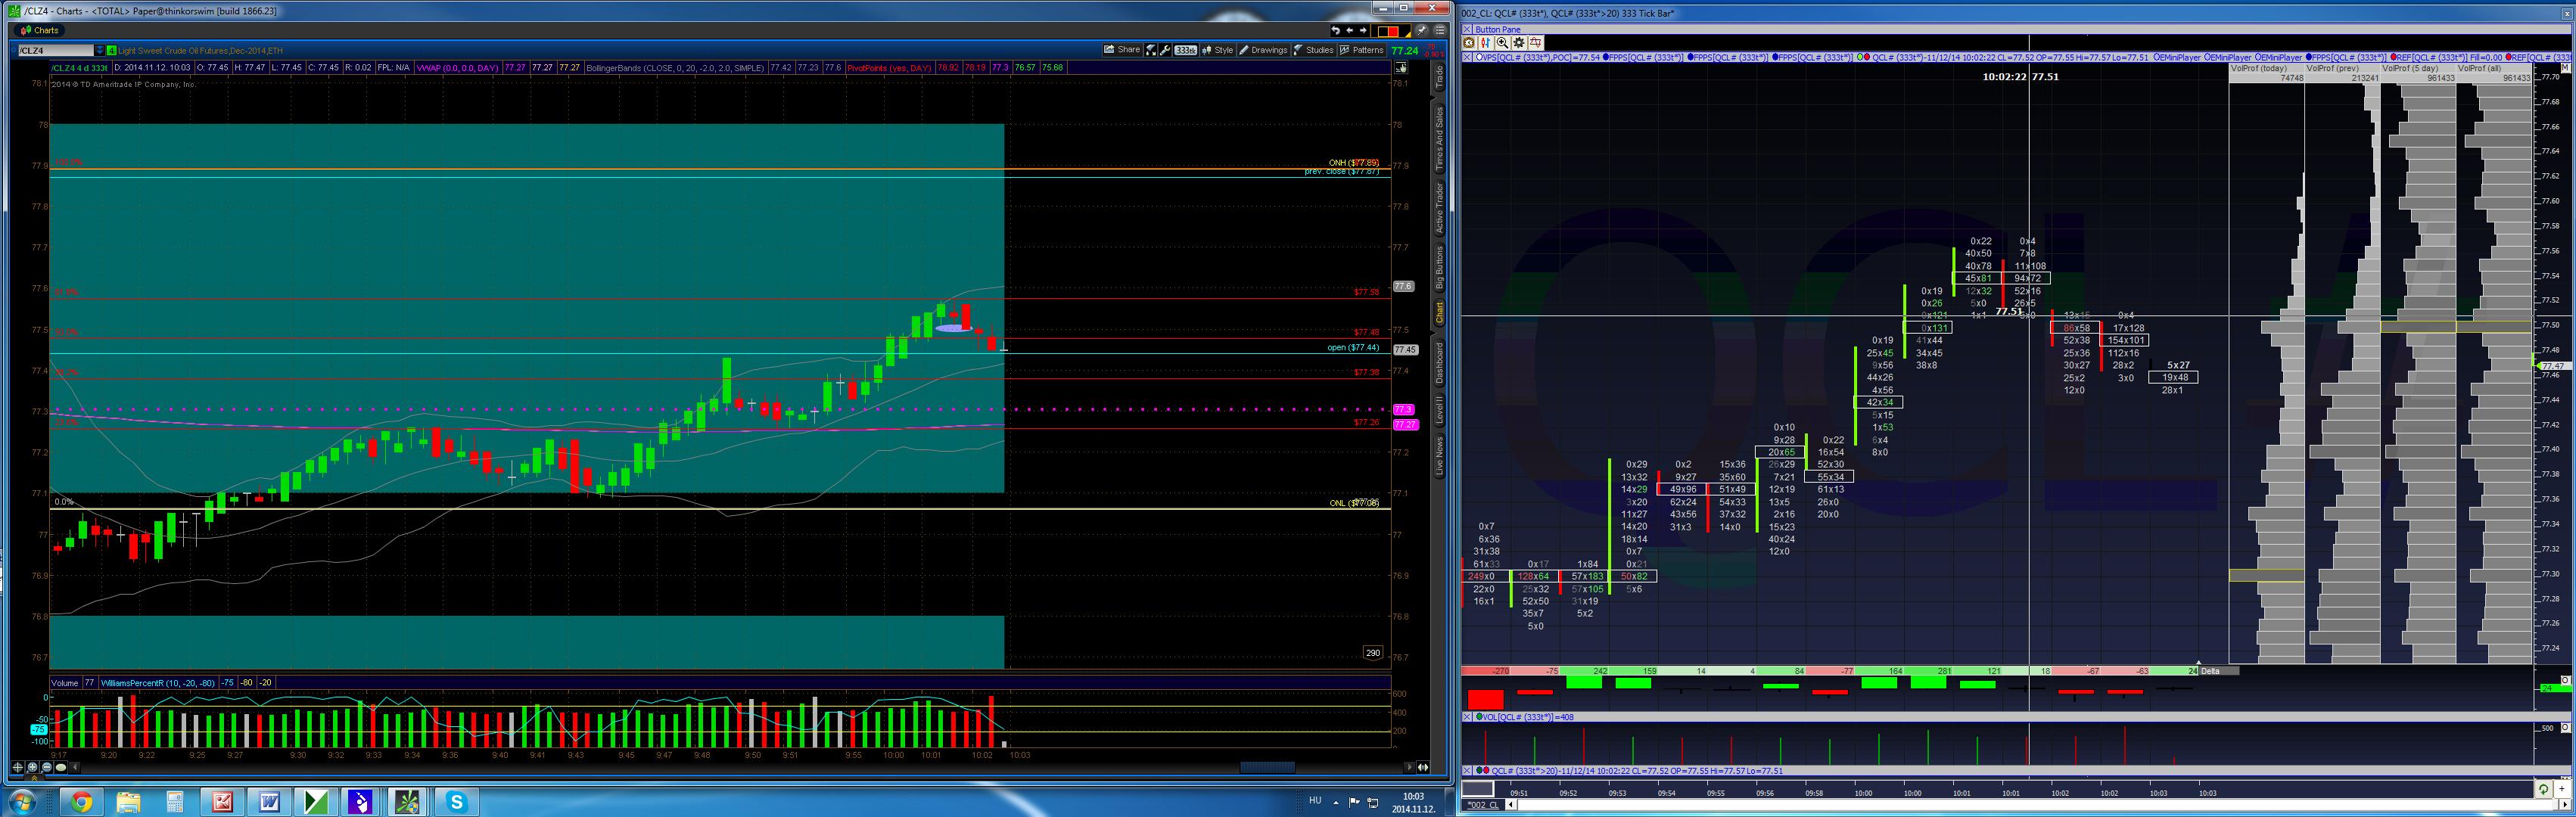Open the chart settings wrench icon
The image size is (2576, 817).
[x=1165, y=50]
